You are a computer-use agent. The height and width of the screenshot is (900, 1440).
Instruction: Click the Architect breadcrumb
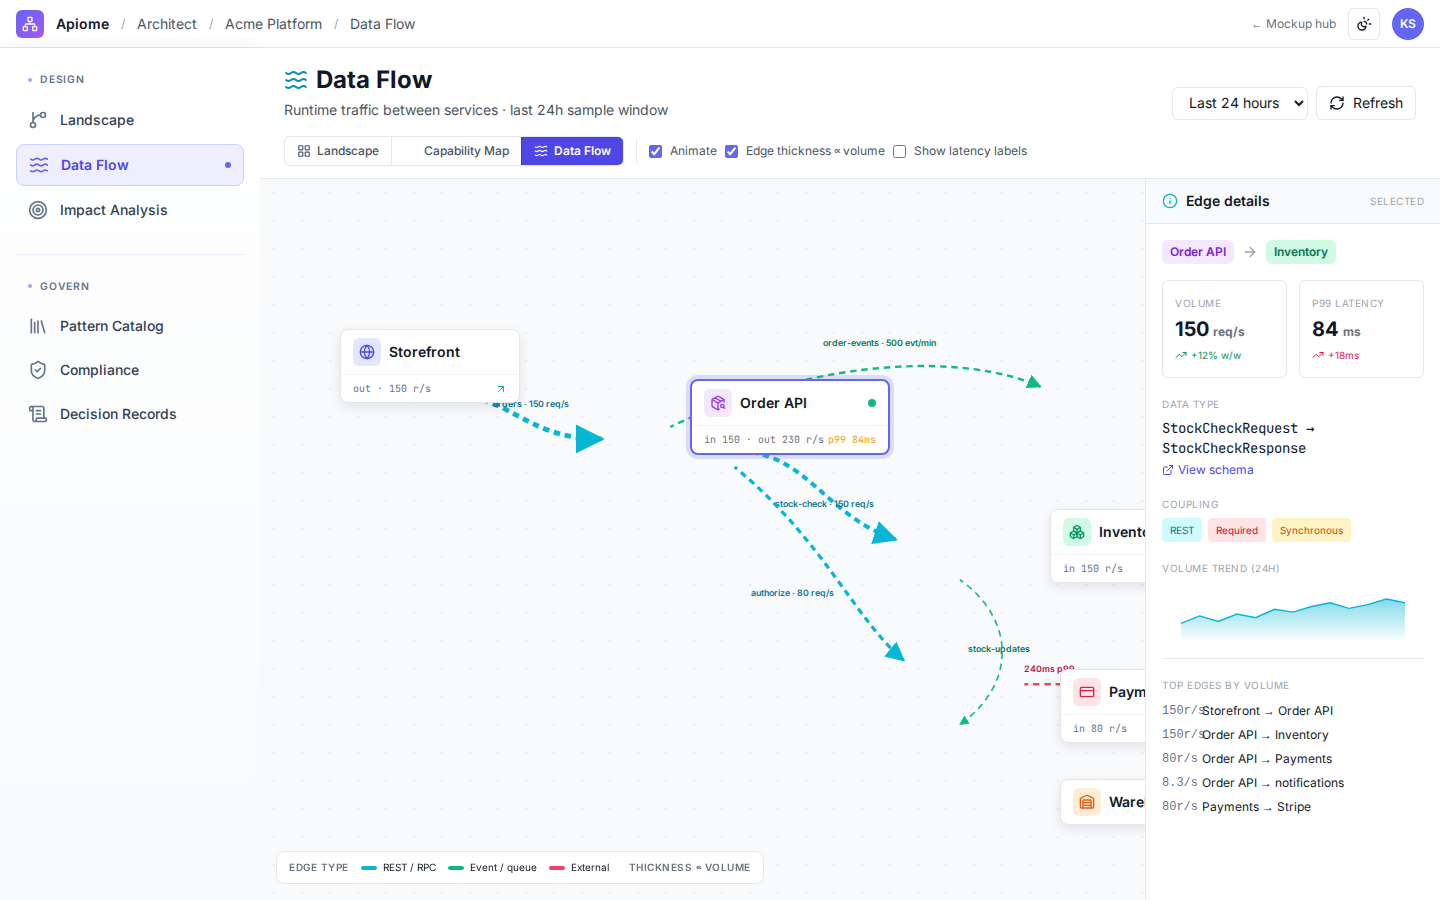tap(167, 24)
